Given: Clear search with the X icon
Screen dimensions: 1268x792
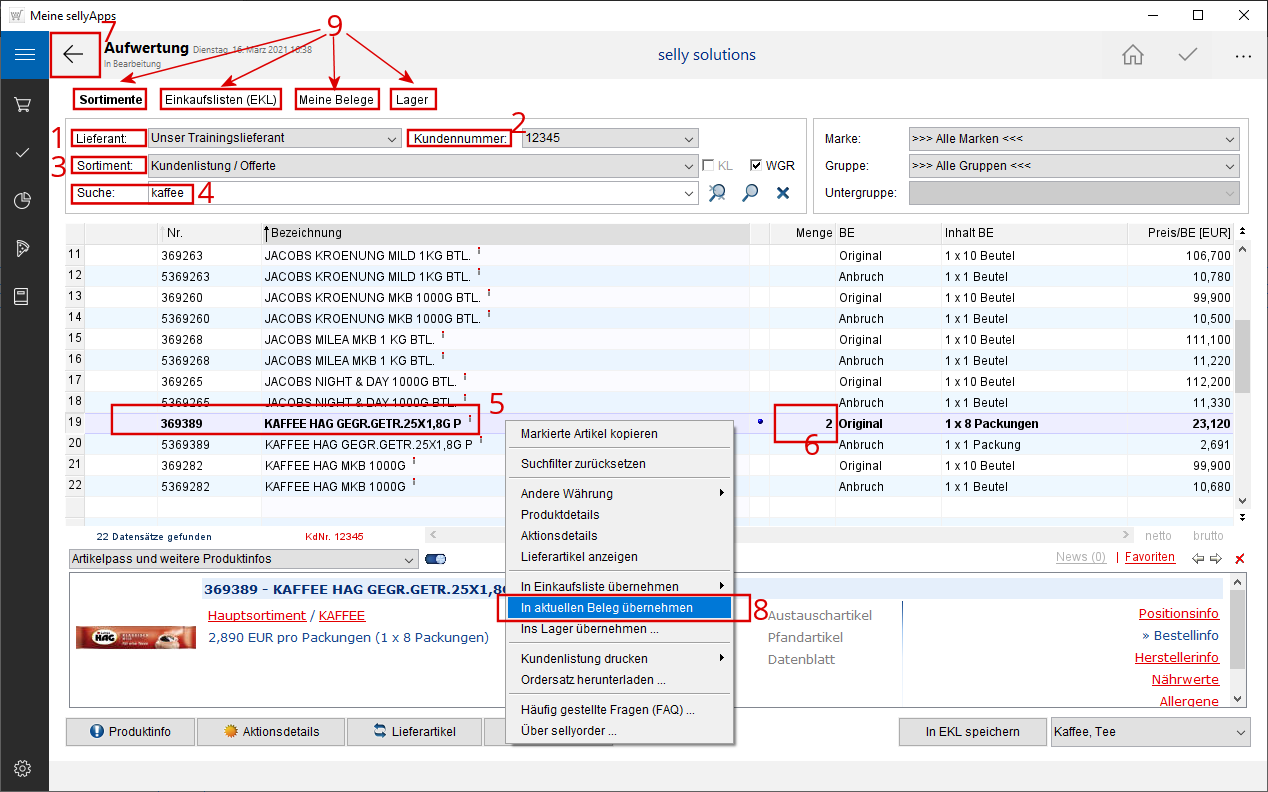Looking at the screenshot, I should [x=783, y=193].
